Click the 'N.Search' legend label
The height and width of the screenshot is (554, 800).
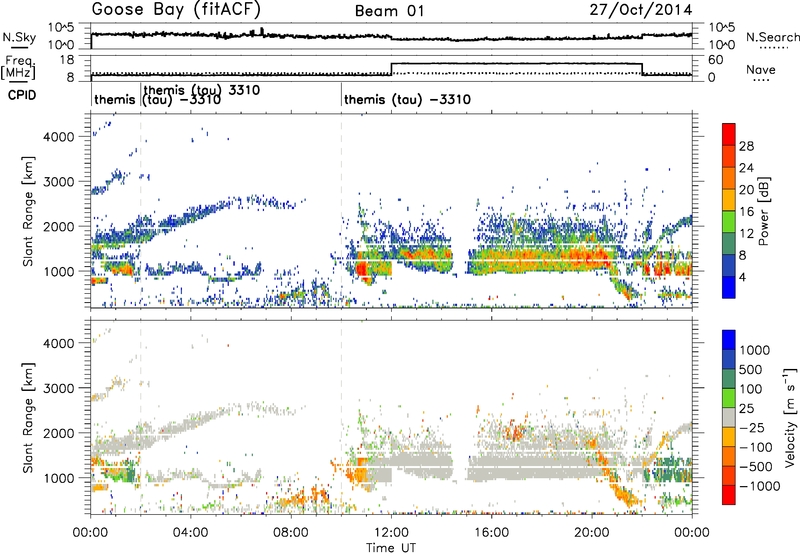pyautogui.click(x=772, y=37)
